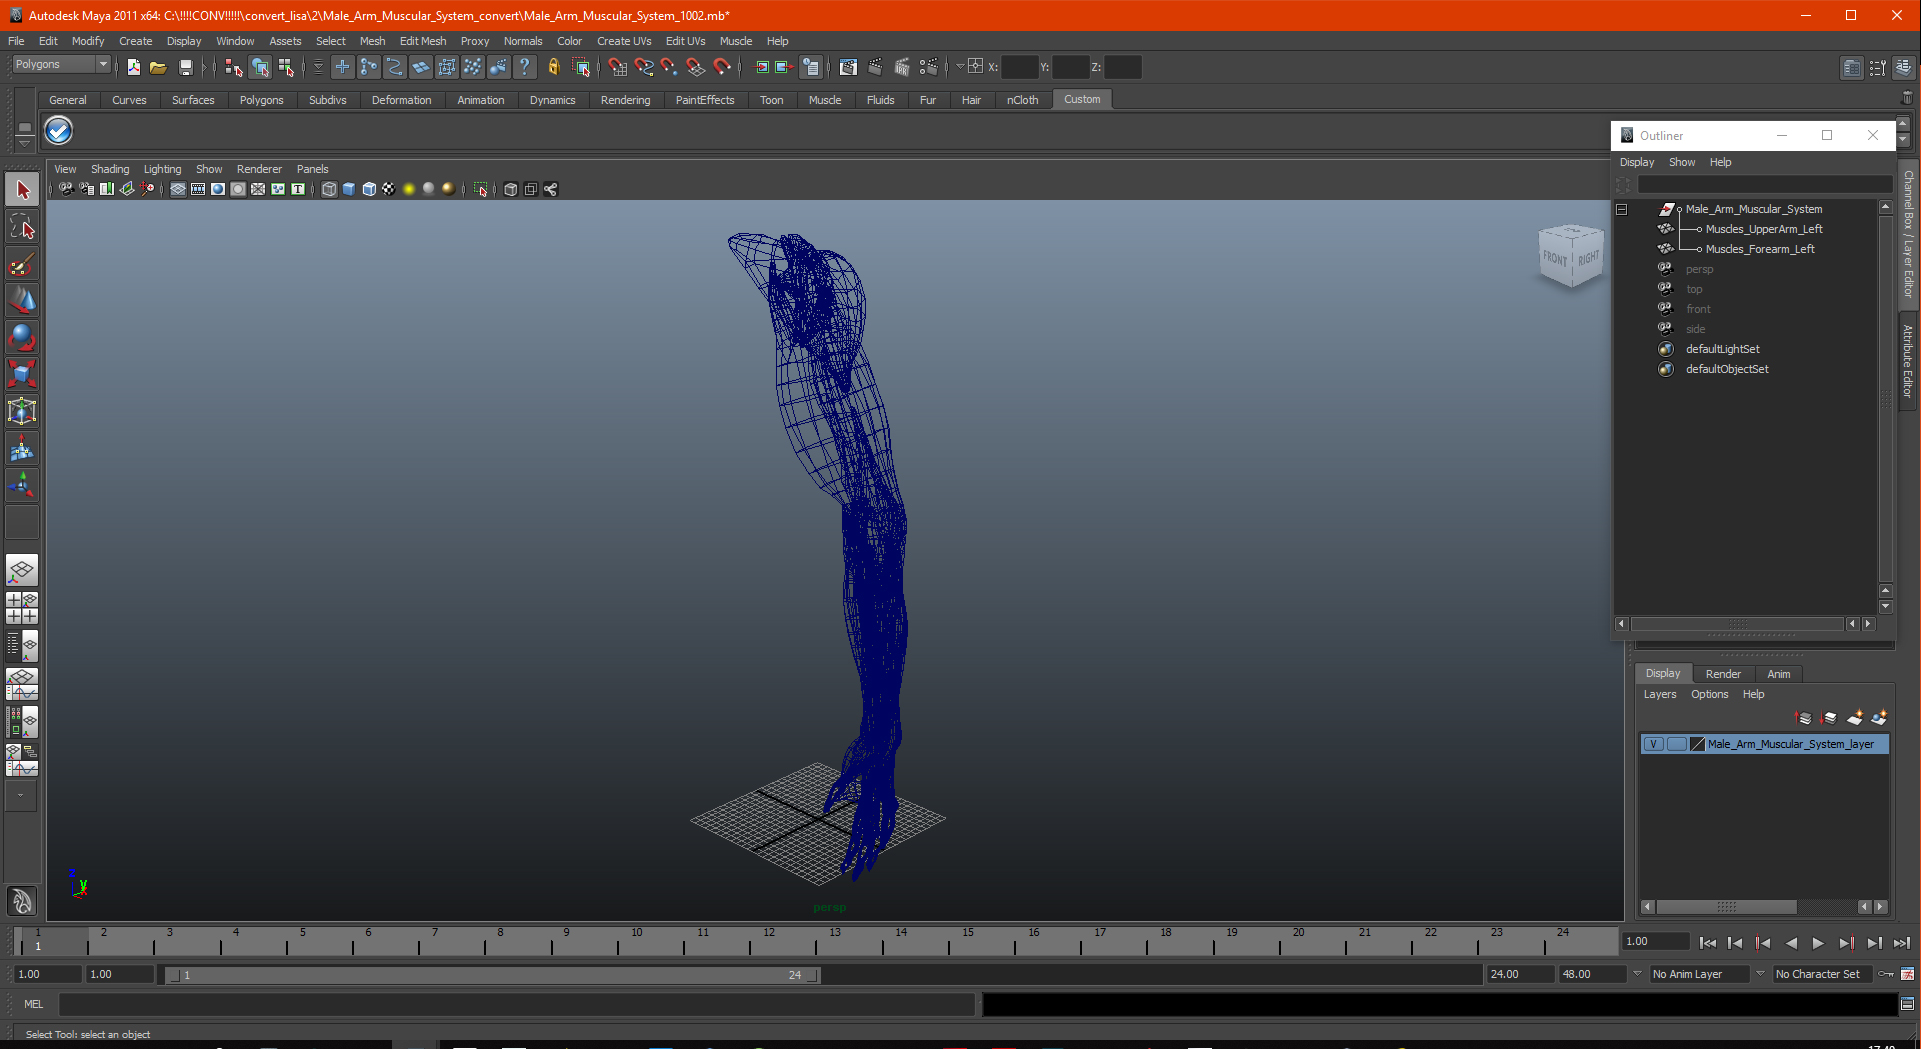Toggle textured display checker icon
This screenshot has width=1921, height=1049.
coord(389,189)
